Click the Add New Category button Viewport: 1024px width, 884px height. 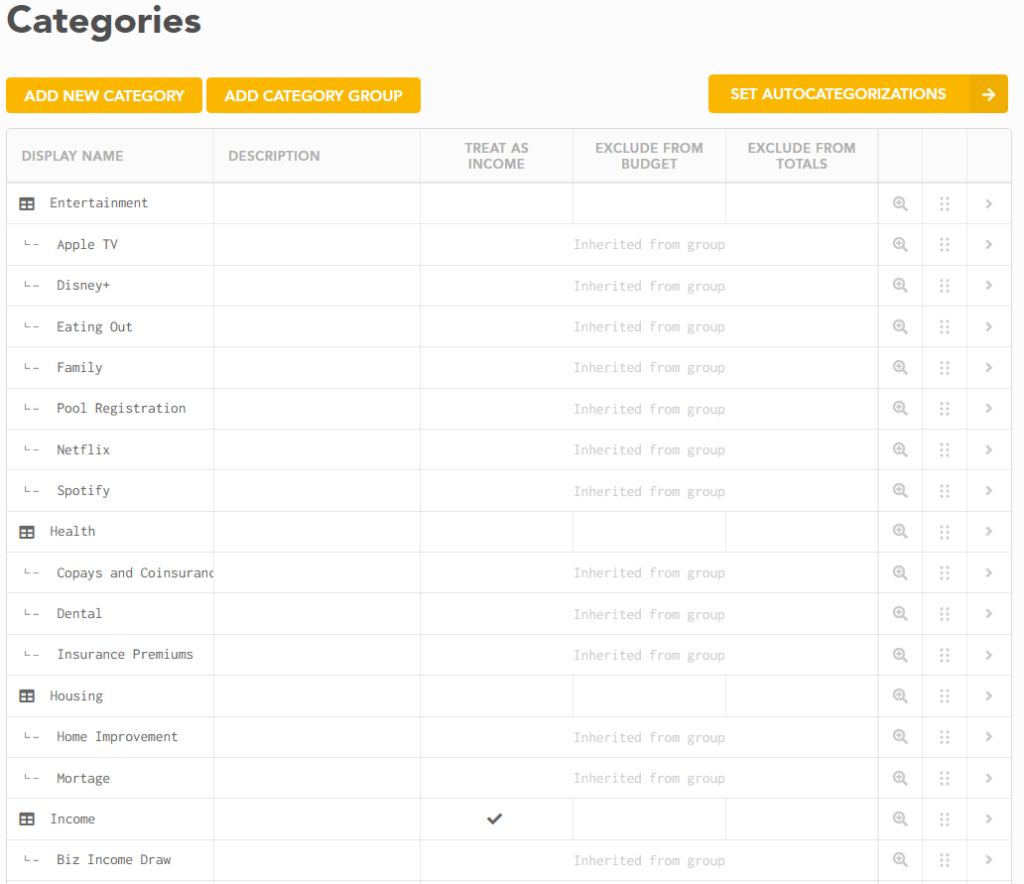tap(103, 95)
